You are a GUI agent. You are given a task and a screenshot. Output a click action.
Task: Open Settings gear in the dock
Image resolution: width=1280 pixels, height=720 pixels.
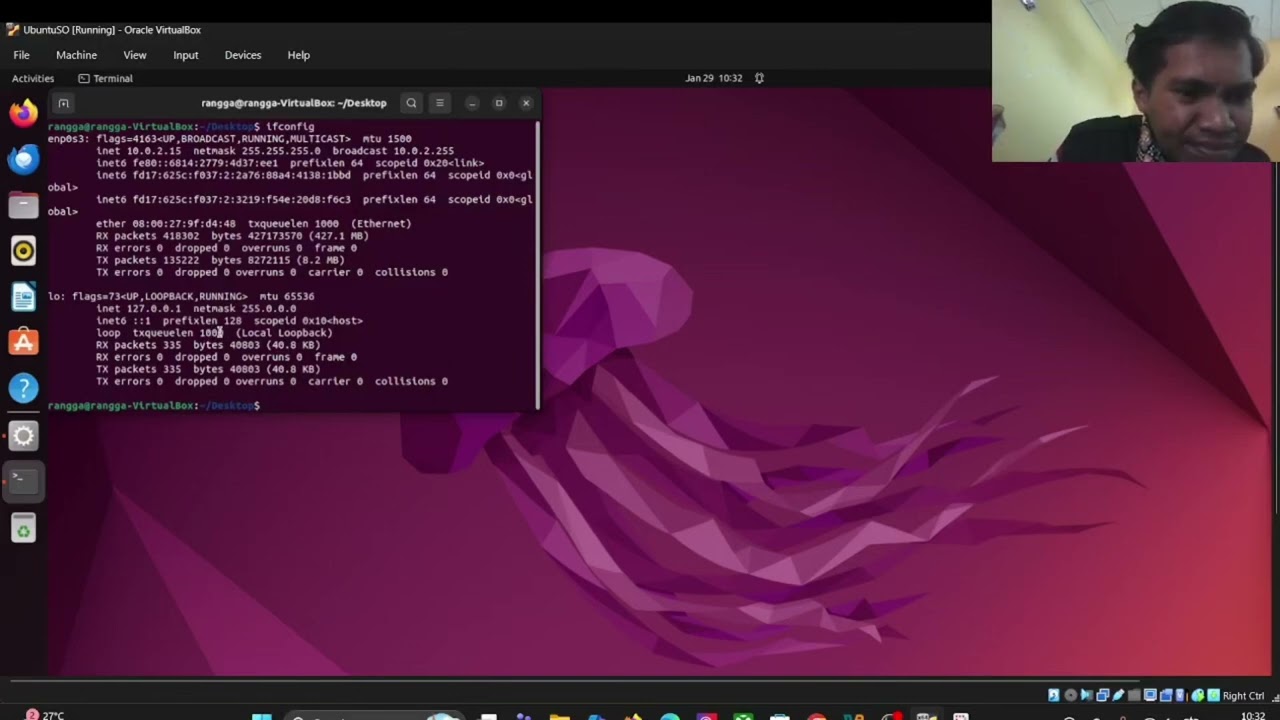pyautogui.click(x=24, y=435)
